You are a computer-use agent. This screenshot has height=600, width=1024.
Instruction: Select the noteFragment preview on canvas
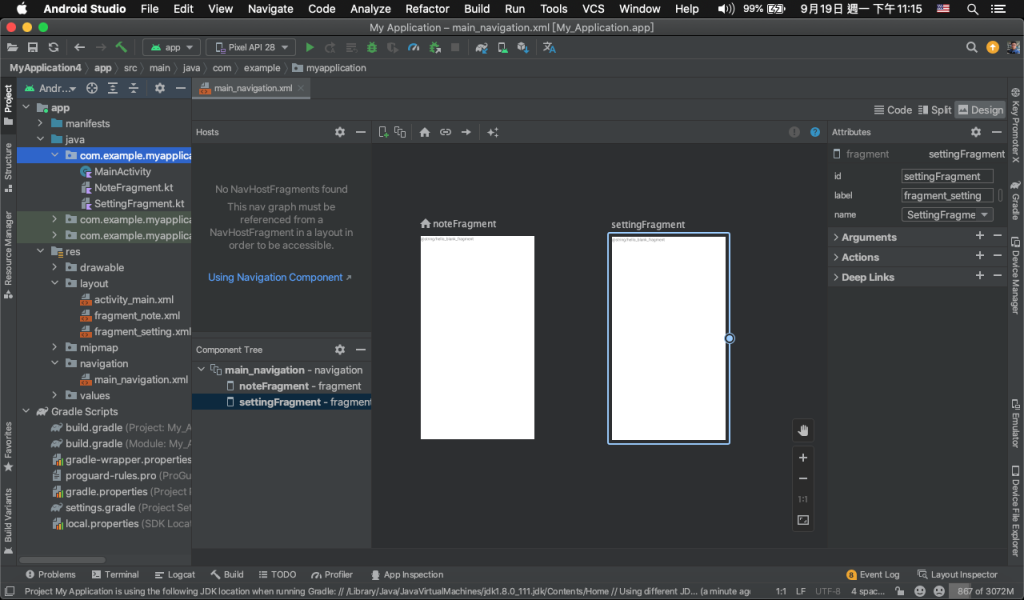click(x=477, y=338)
